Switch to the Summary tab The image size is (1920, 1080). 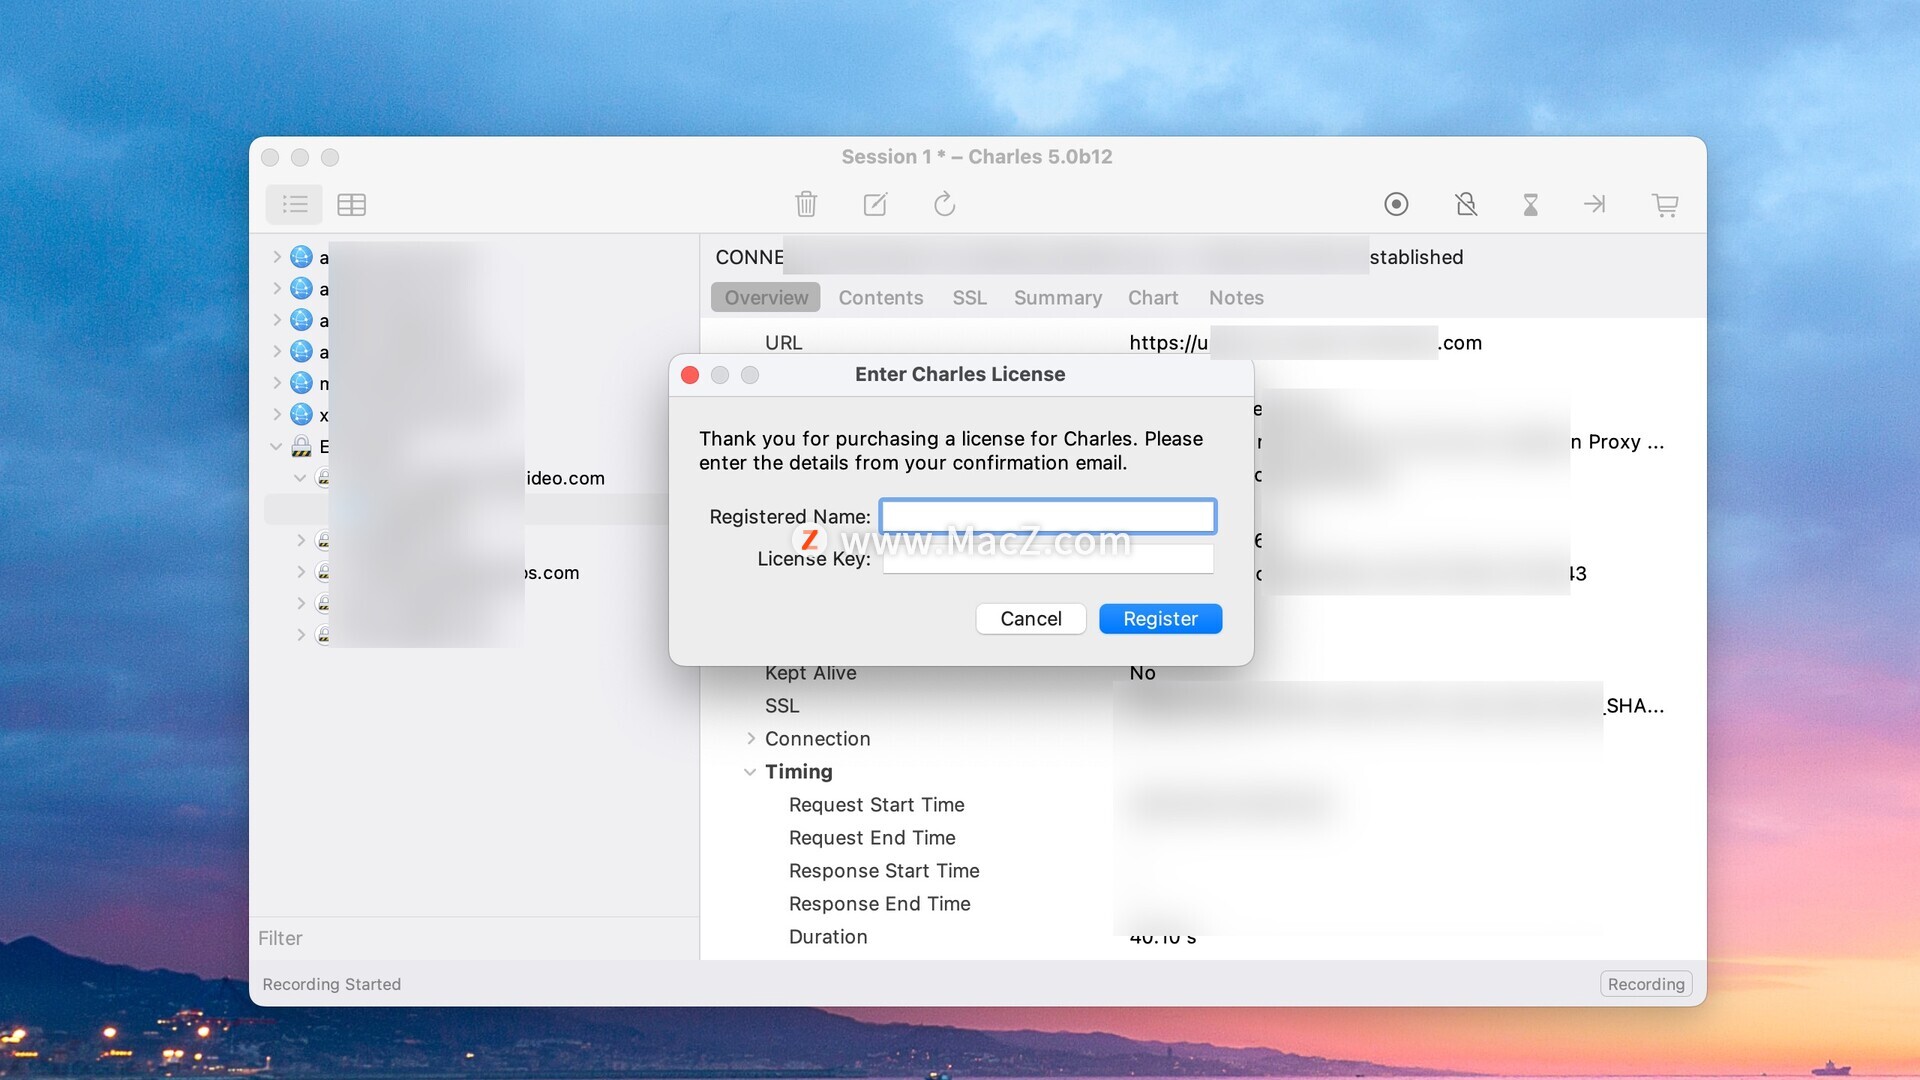click(1057, 298)
